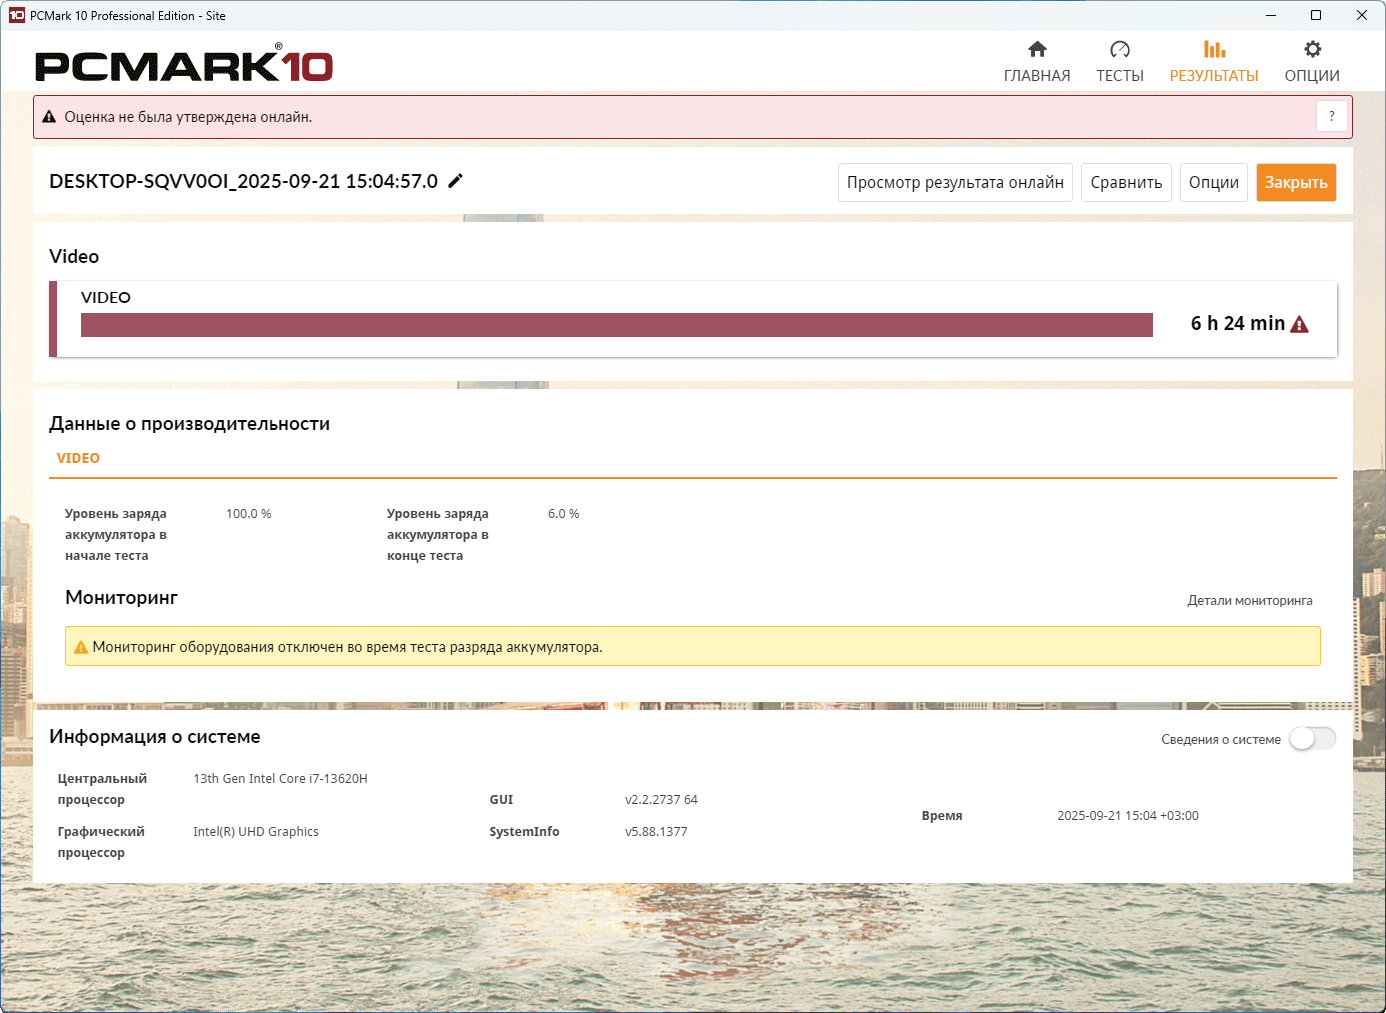Viewport: 1386px width, 1013px height.
Task: Click the yellow monitoring warning icon
Action: 81,647
